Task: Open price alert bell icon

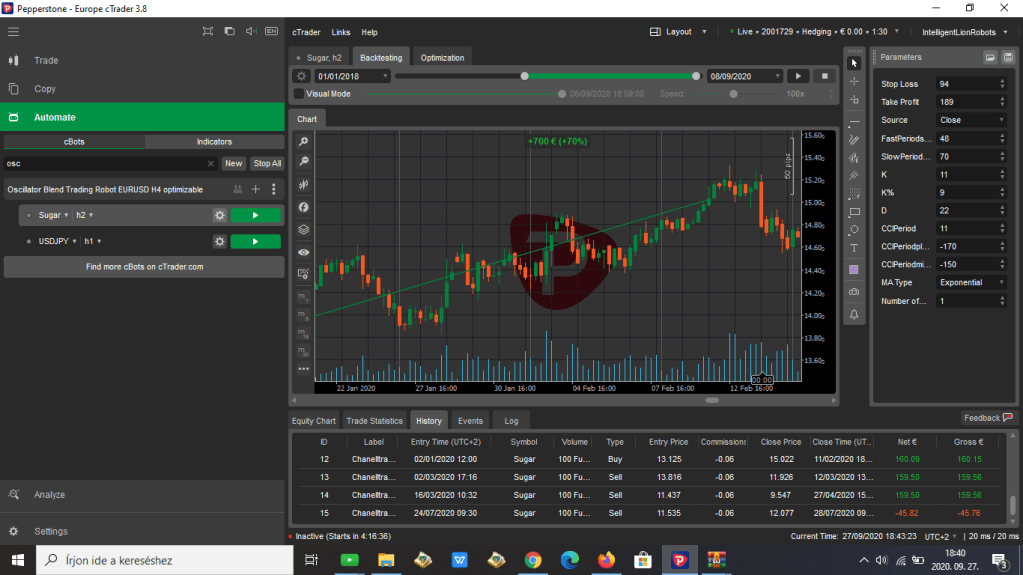Action: [x=854, y=314]
